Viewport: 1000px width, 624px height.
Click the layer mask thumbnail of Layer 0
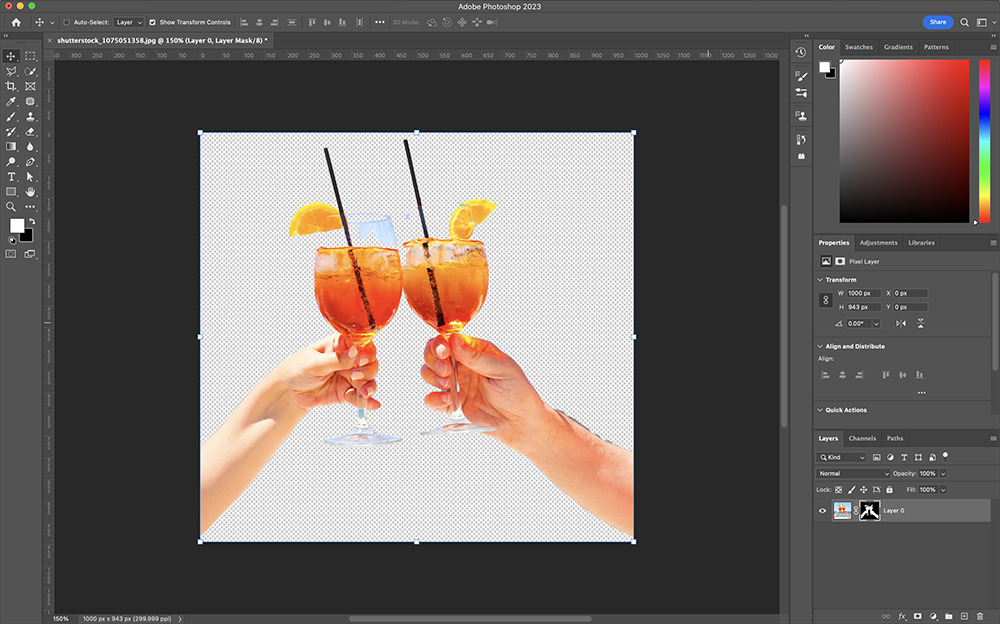click(869, 511)
